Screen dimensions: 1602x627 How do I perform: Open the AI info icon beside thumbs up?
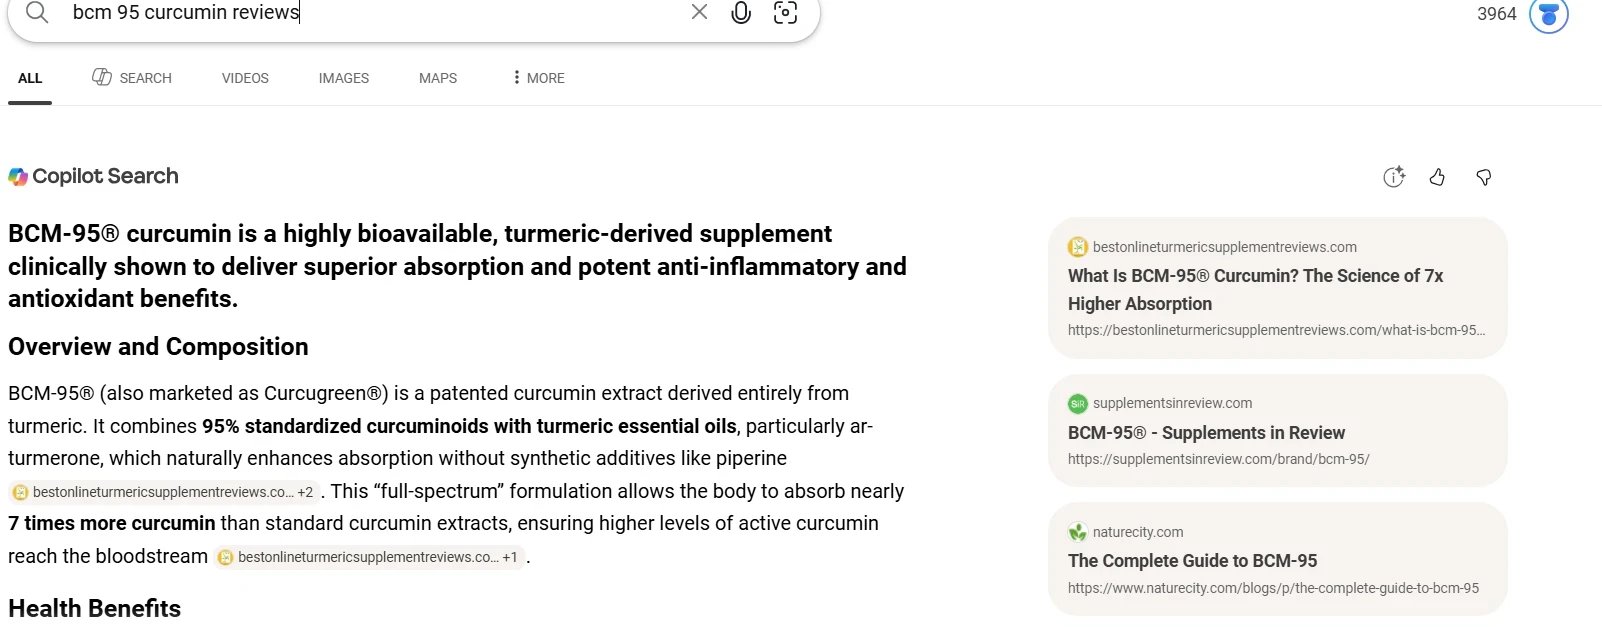(x=1394, y=177)
